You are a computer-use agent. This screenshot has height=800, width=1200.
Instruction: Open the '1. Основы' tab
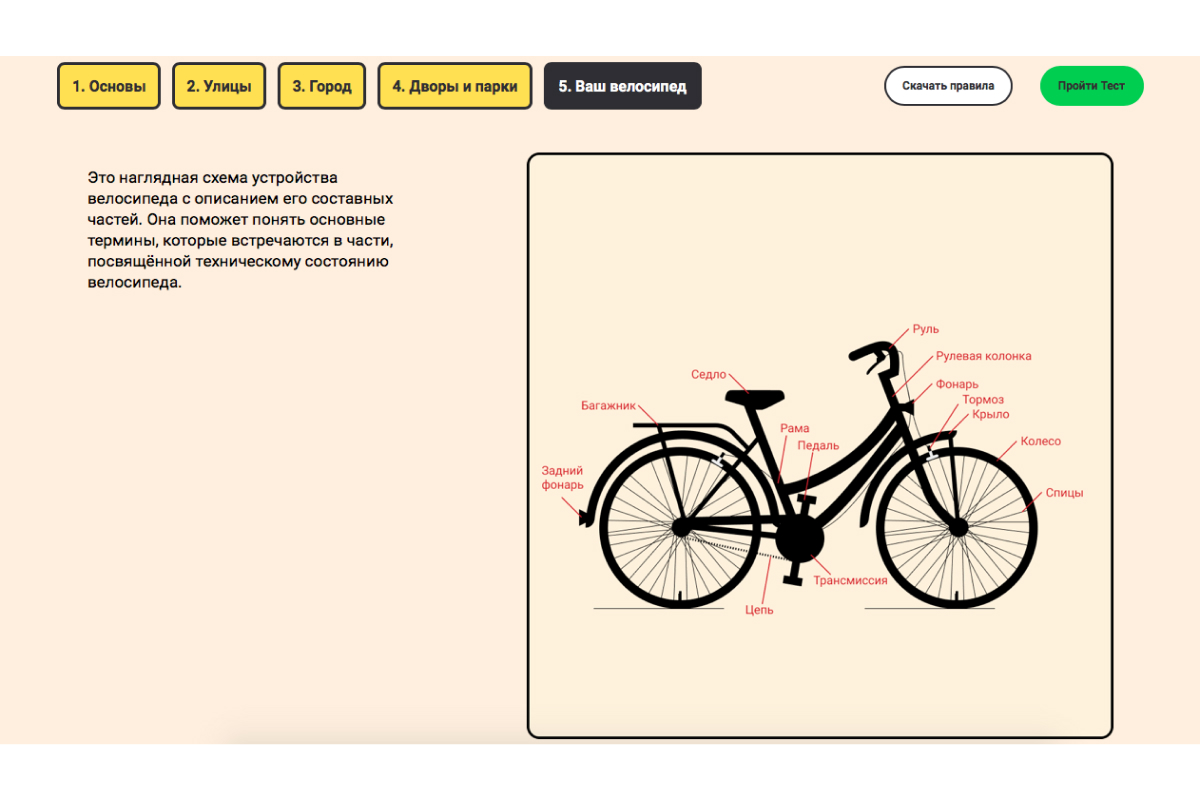[109, 86]
